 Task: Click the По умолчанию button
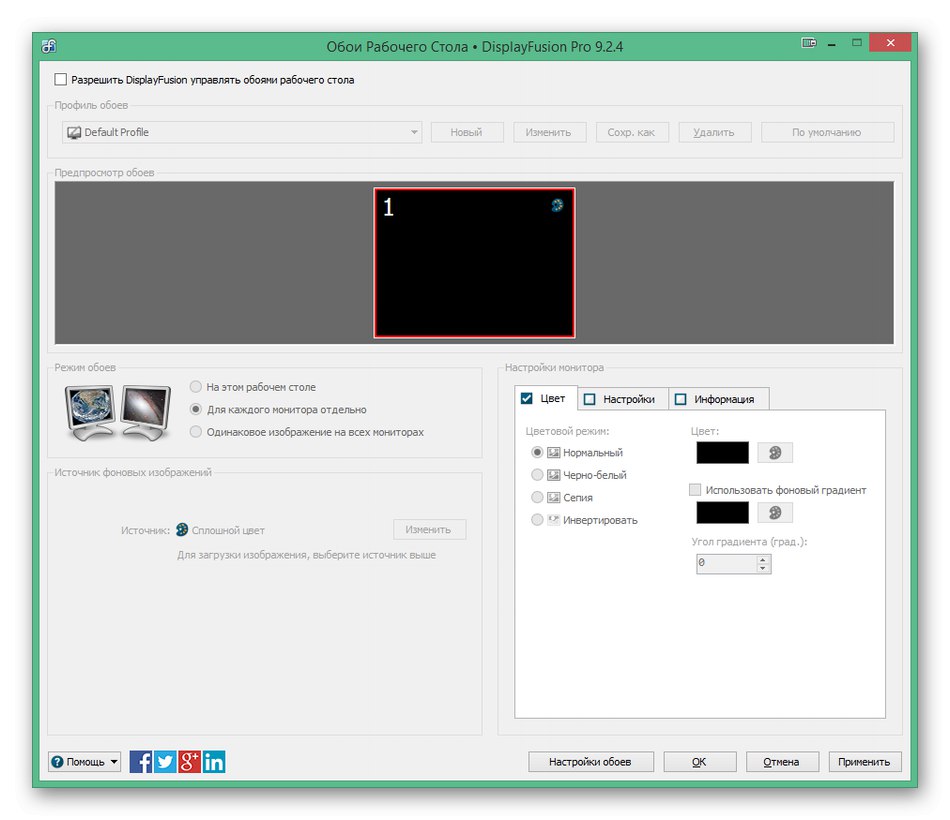827,132
